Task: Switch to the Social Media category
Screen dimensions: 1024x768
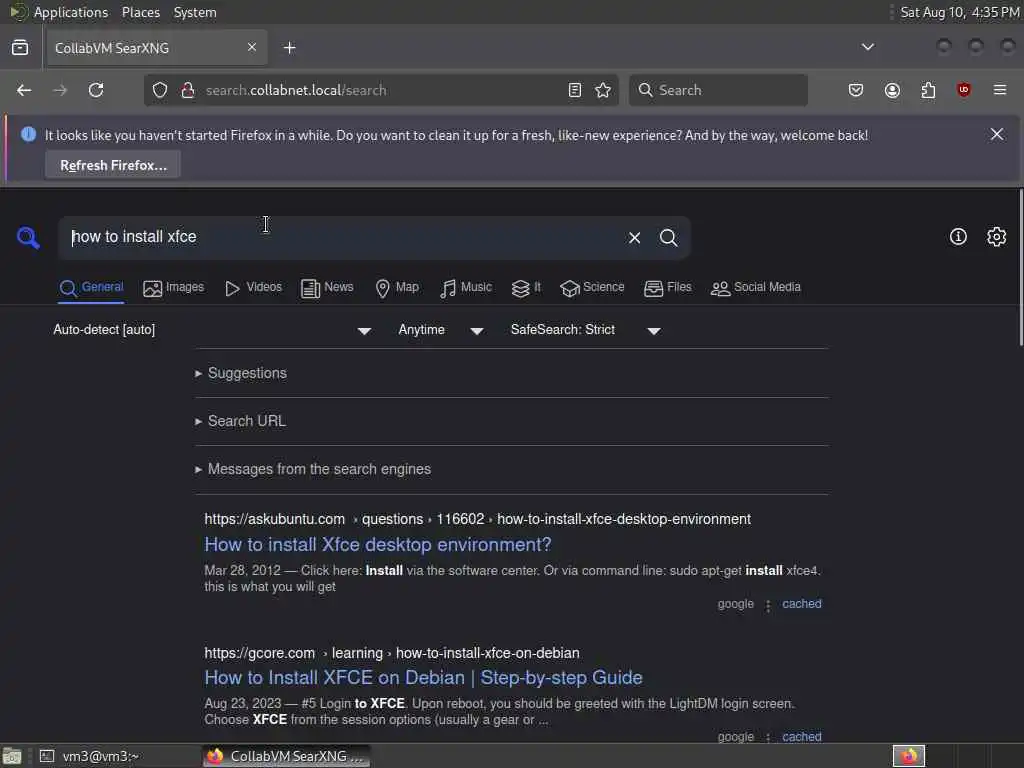Action: tap(756, 287)
